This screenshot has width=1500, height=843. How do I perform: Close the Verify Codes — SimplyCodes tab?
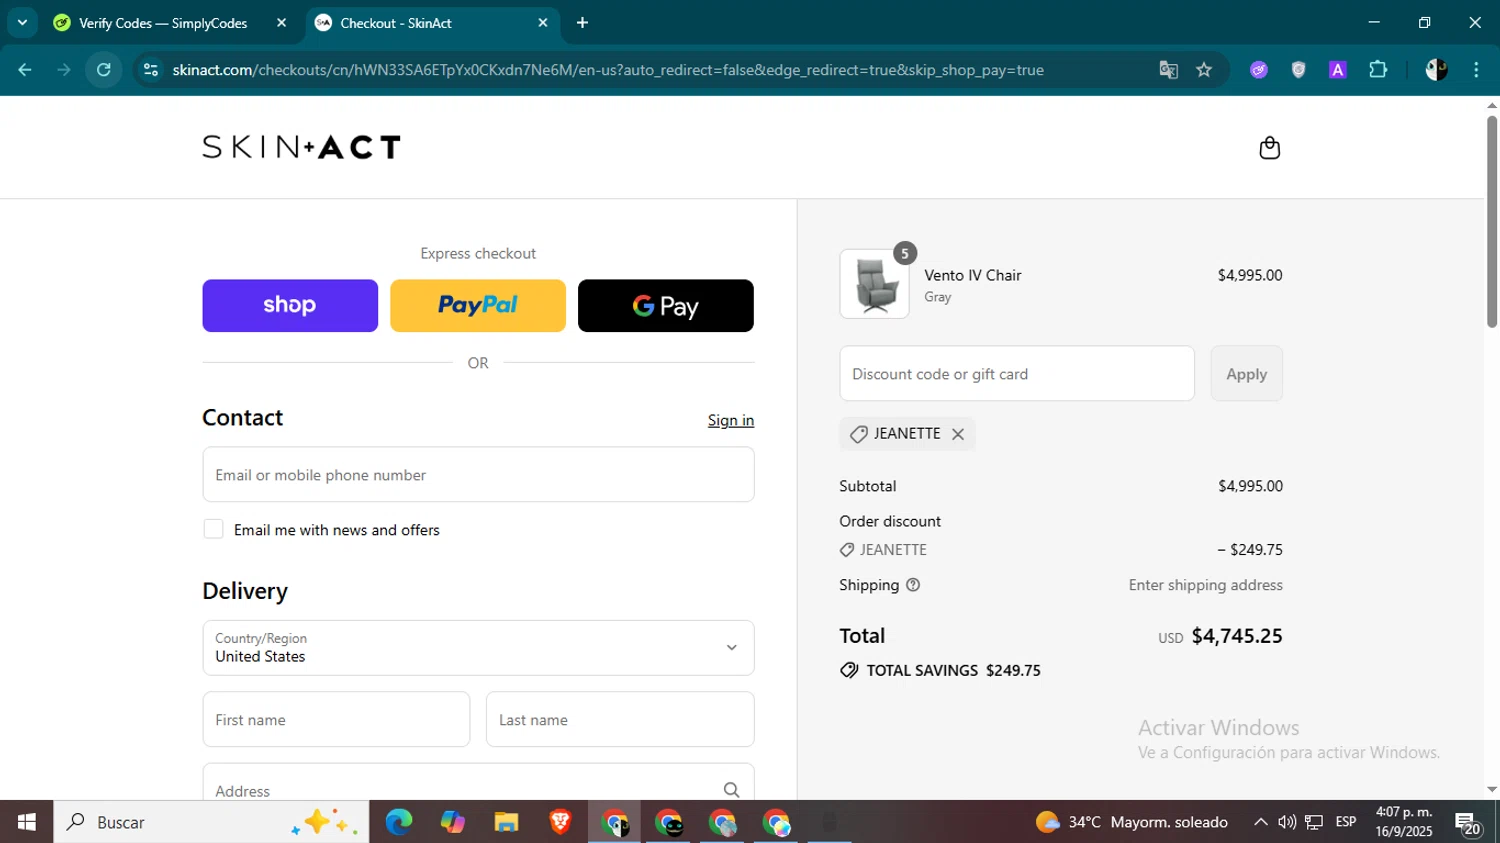(x=281, y=23)
